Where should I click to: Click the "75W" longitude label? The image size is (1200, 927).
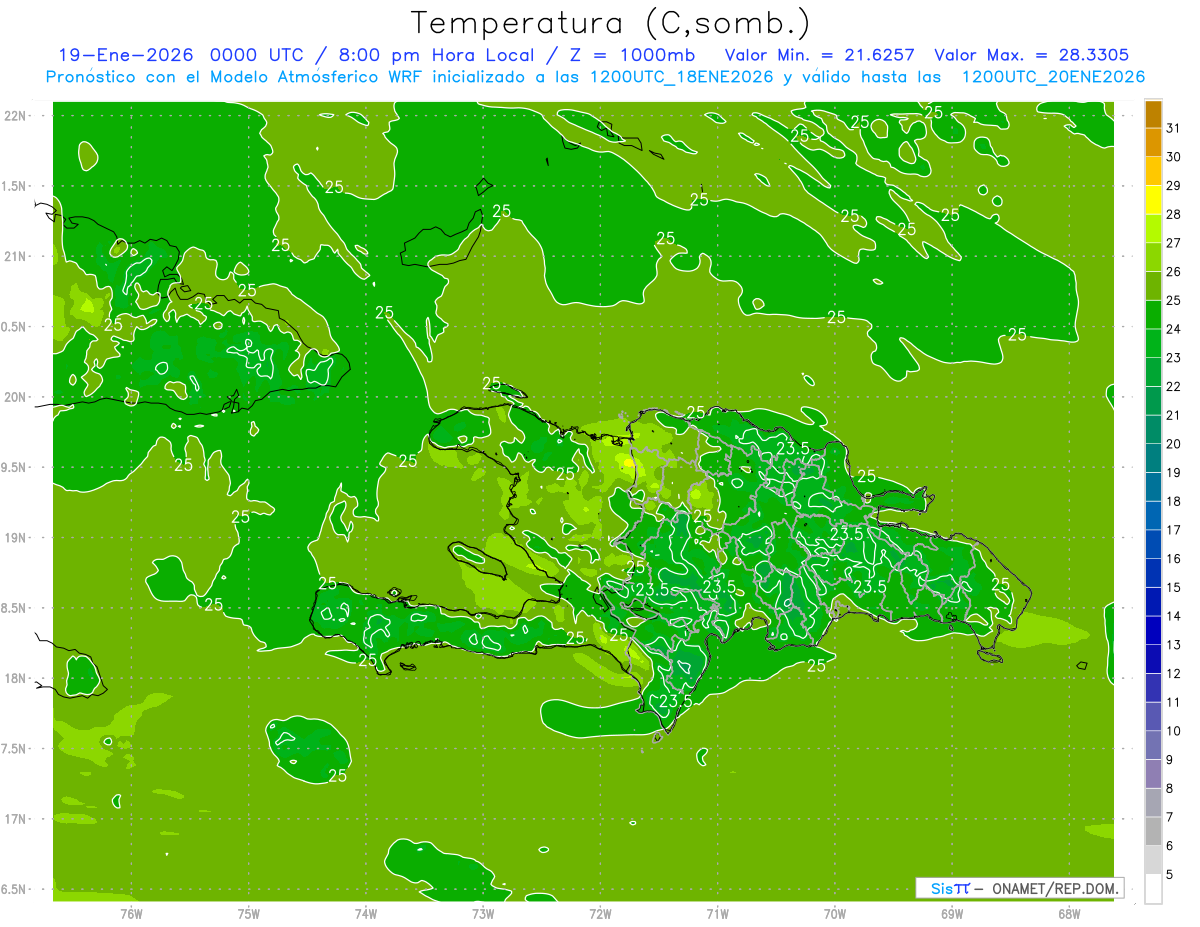coord(249,914)
